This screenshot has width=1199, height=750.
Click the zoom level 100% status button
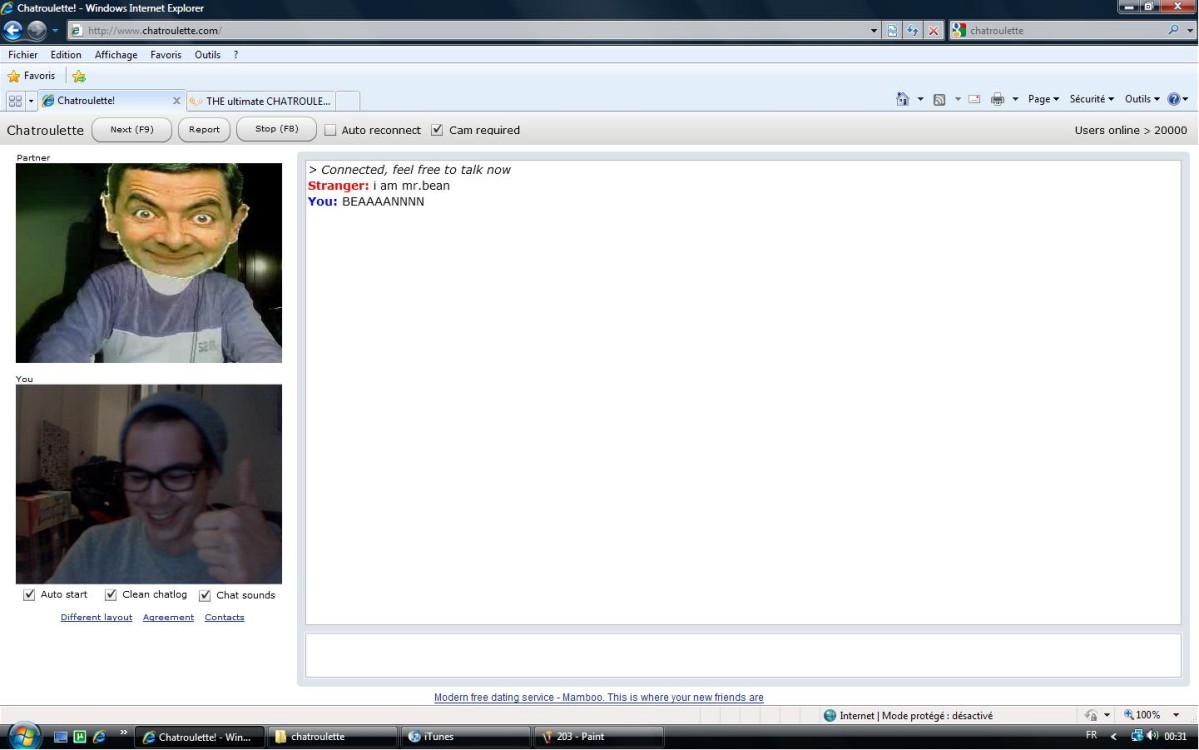click(x=1142, y=715)
